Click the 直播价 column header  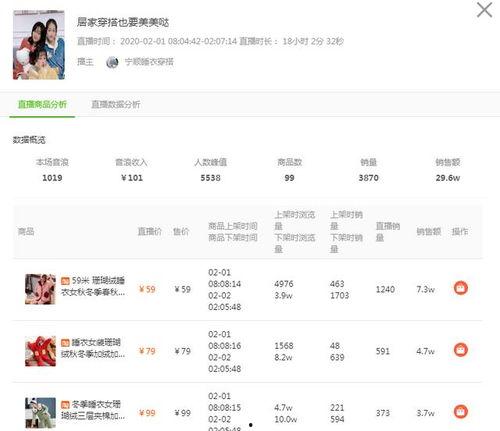point(150,231)
